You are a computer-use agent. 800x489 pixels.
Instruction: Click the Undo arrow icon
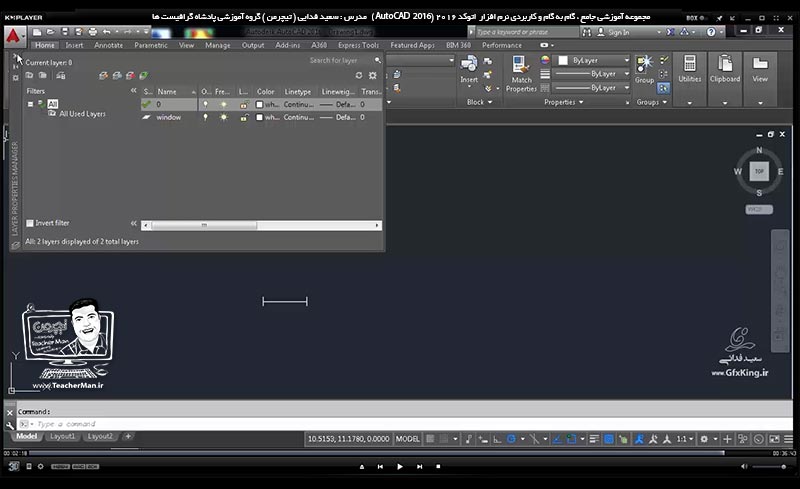pyautogui.click(x=106, y=32)
